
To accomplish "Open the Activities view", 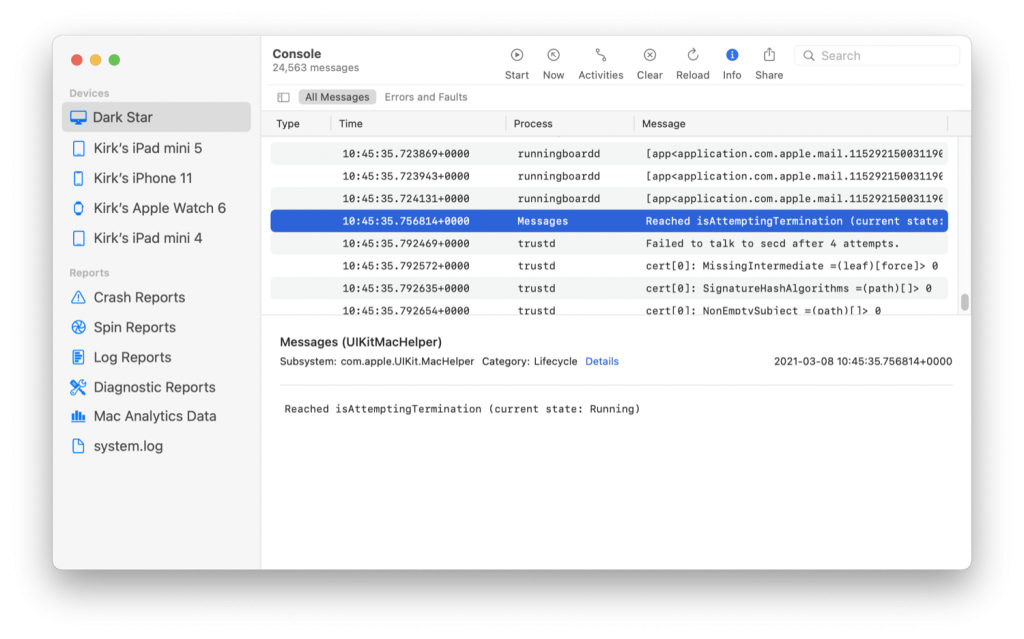I will point(600,60).
